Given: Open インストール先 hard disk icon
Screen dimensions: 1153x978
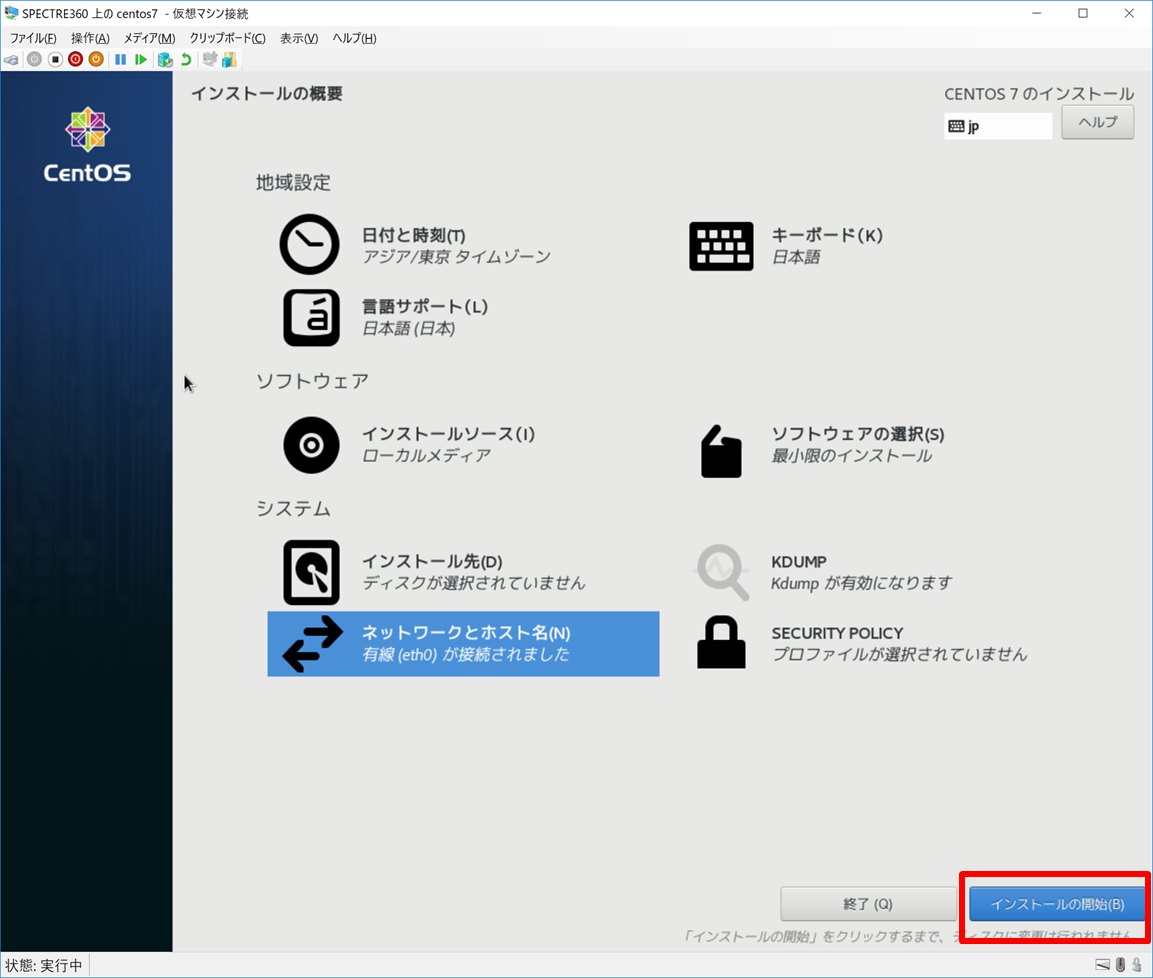Looking at the screenshot, I should (311, 572).
